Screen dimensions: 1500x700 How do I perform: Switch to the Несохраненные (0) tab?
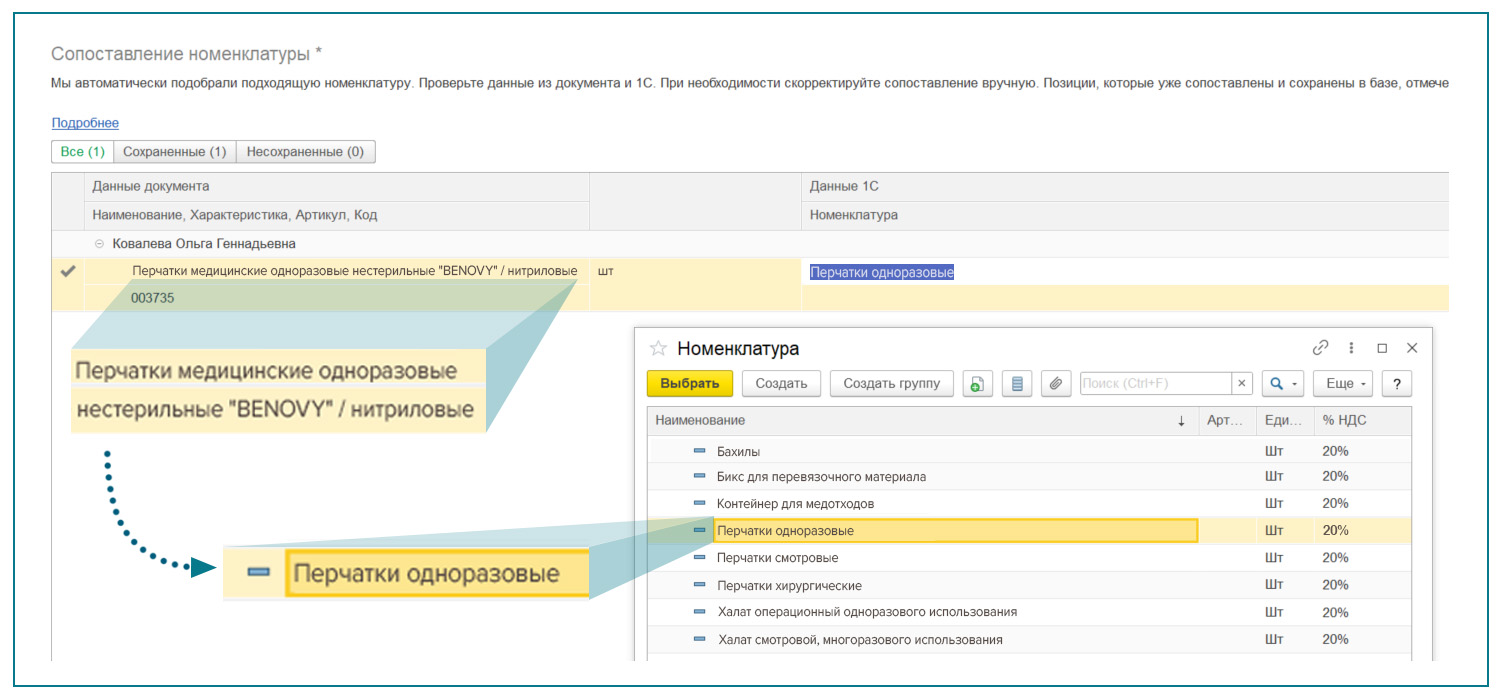[x=305, y=152]
